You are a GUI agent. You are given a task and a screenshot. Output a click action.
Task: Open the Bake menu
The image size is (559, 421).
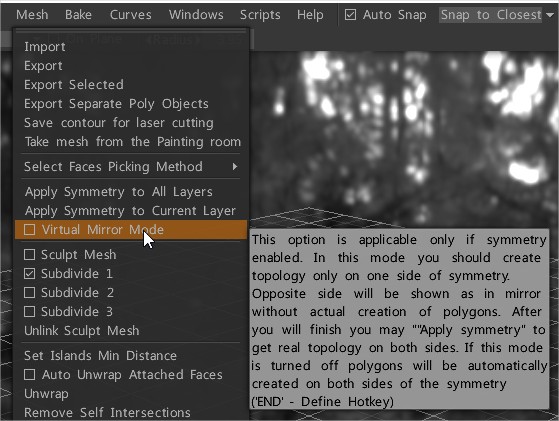coord(78,15)
